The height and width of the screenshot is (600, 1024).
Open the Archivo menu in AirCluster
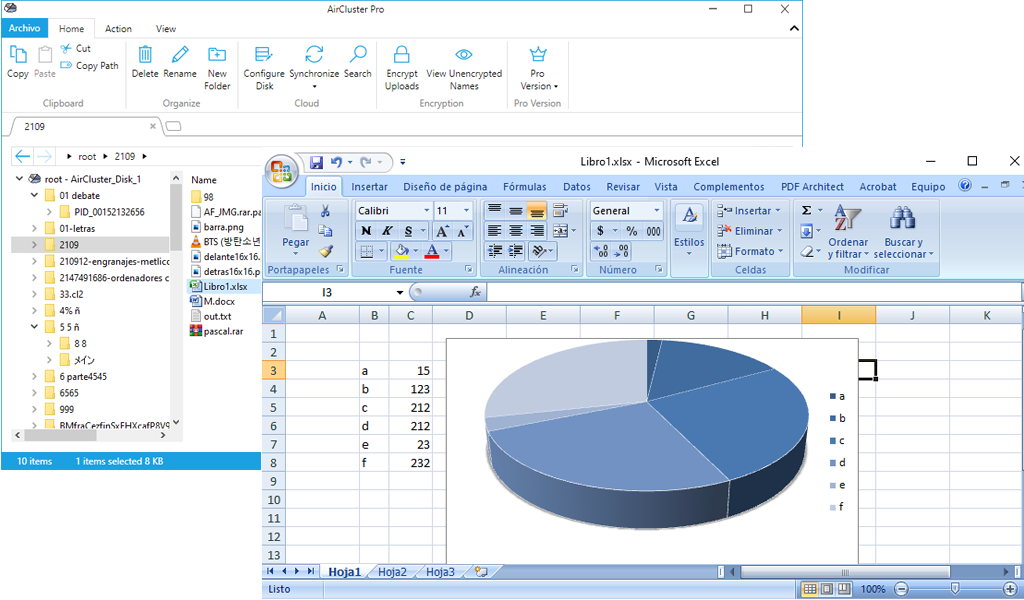(x=24, y=28)
